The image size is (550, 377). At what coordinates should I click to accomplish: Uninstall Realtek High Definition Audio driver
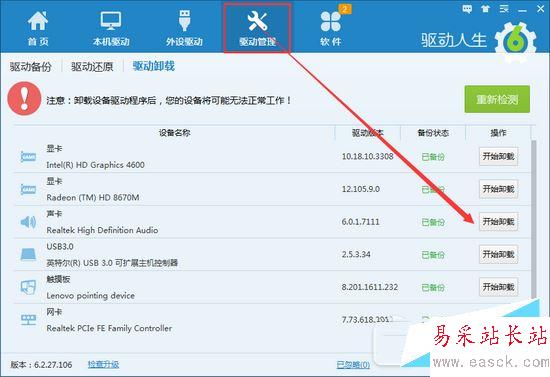(498, 222)
